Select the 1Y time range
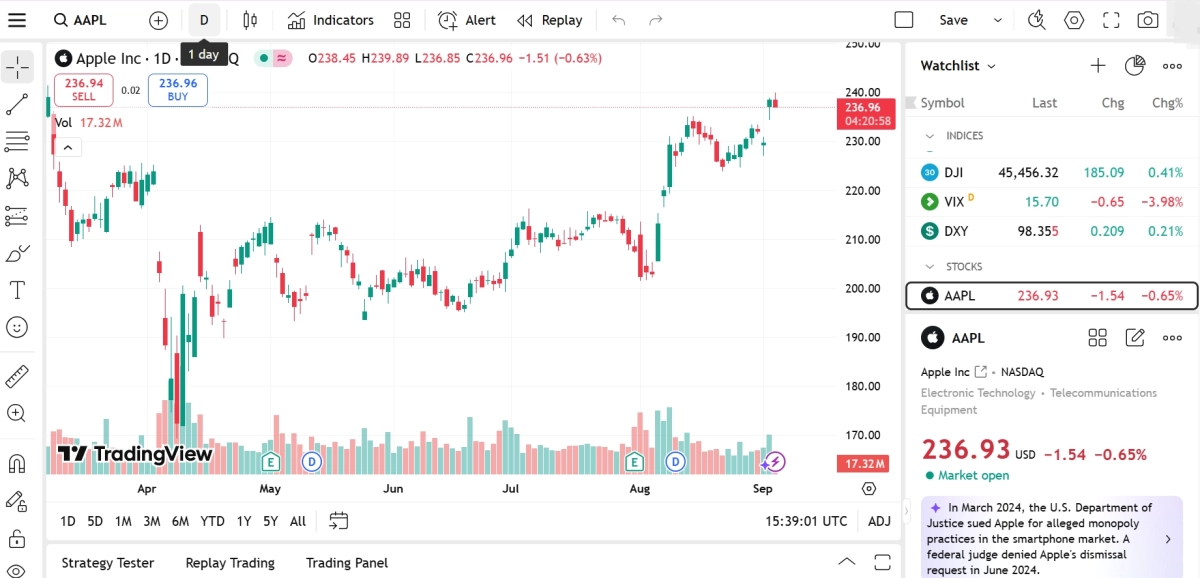 244,521
